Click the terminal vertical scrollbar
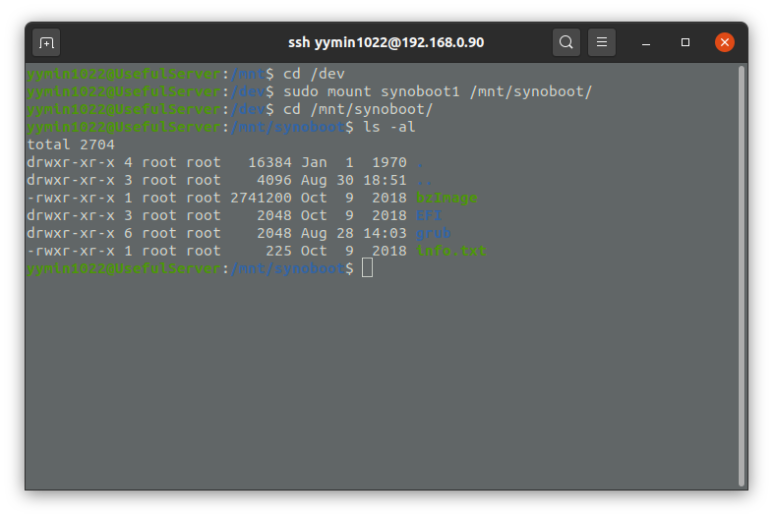Image resolution: width=773 pixels, height=518 pixels. [x=741, y=276]
